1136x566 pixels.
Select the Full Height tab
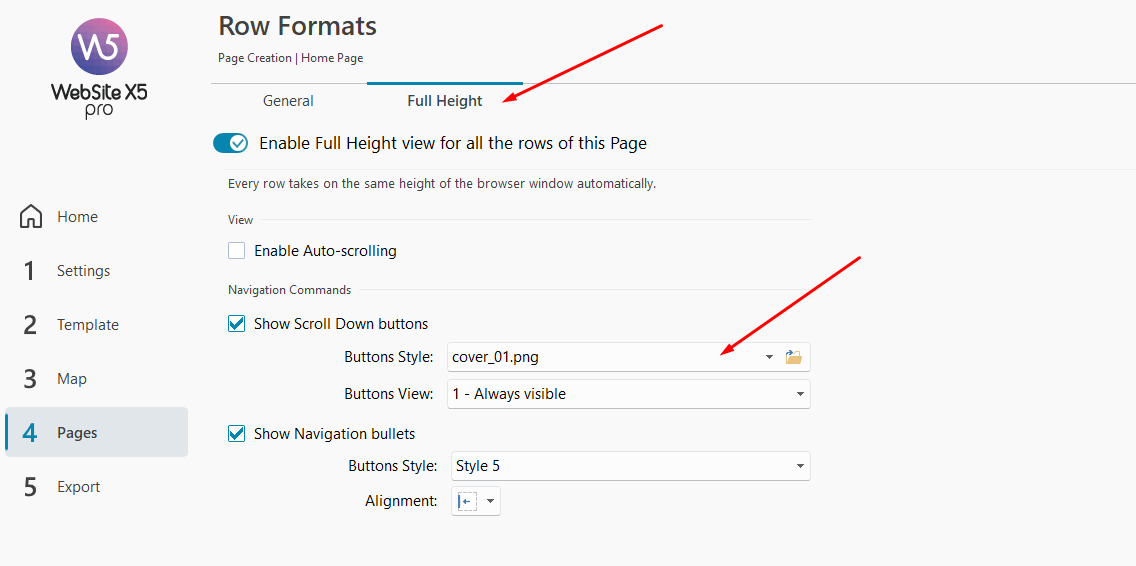click(x=445, y=101)
